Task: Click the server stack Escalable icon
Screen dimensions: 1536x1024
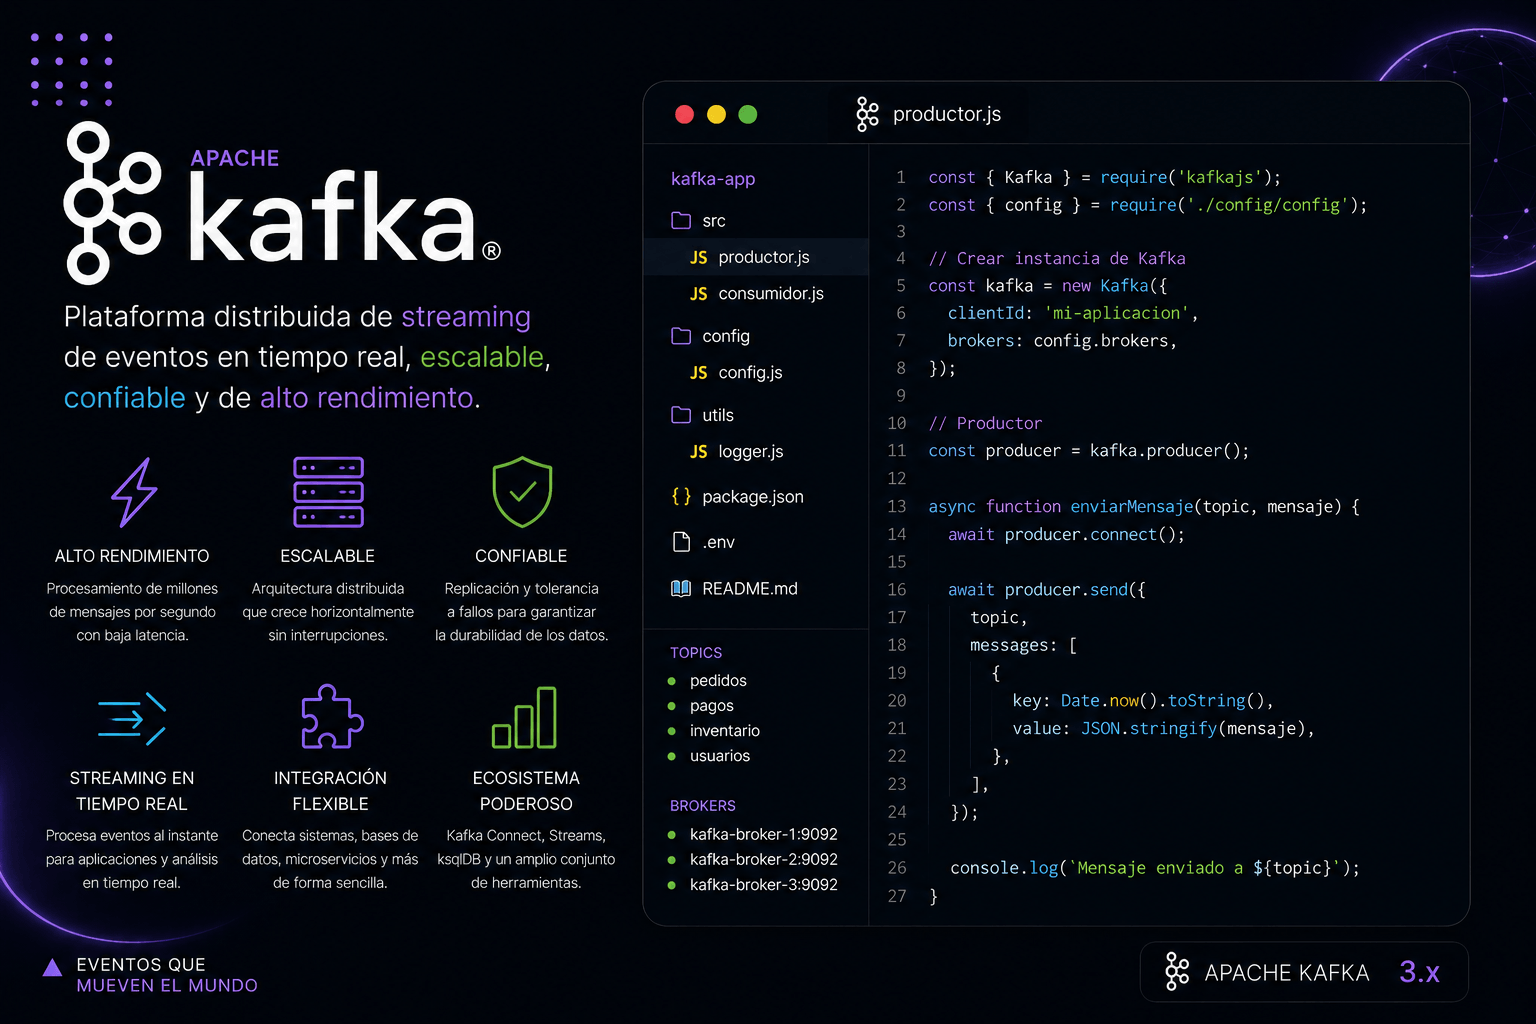Action: click(328, 492)
